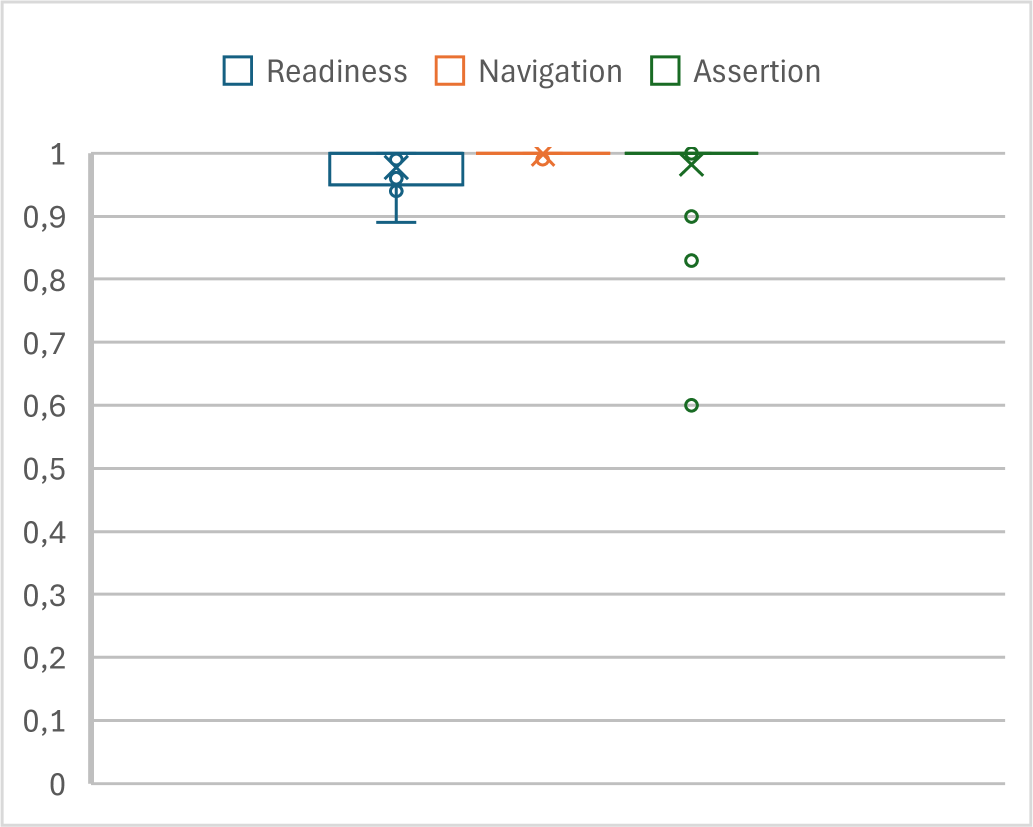Select the Readiness legend label text
1033x827 pixels.
pyautogui.click(x=337, y=72)
